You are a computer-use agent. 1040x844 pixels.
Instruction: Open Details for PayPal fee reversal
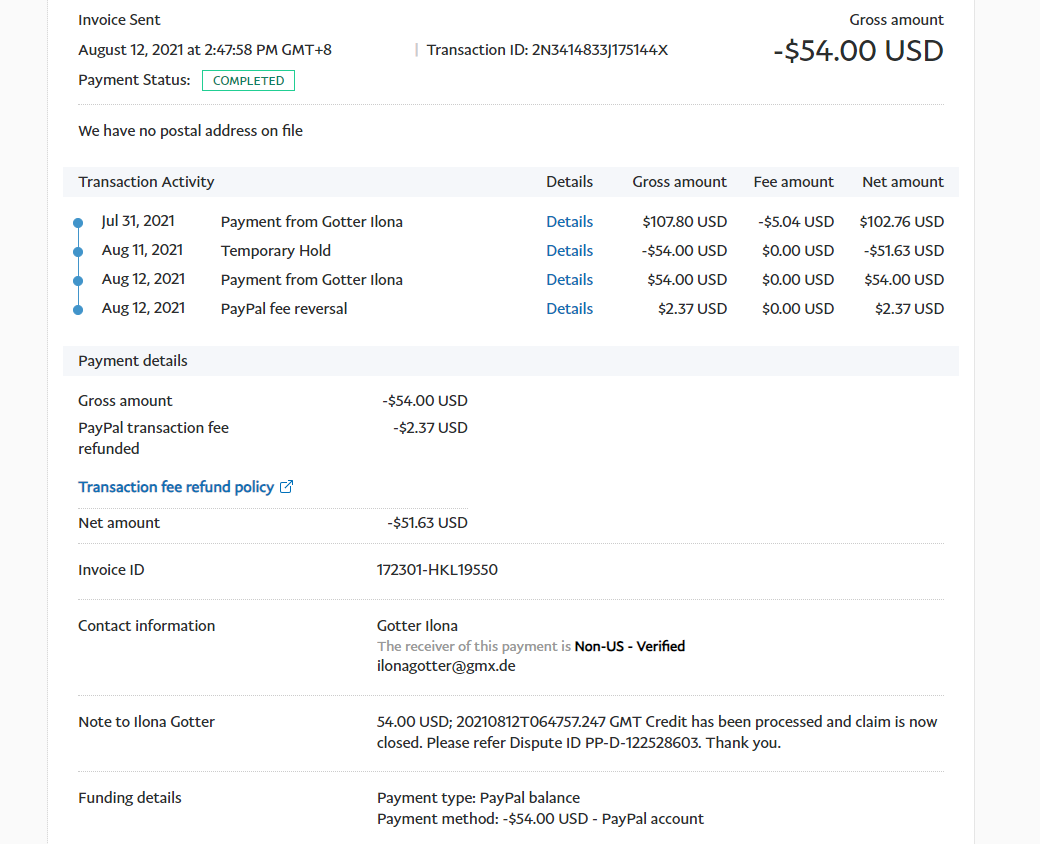[x=569, y=309]
